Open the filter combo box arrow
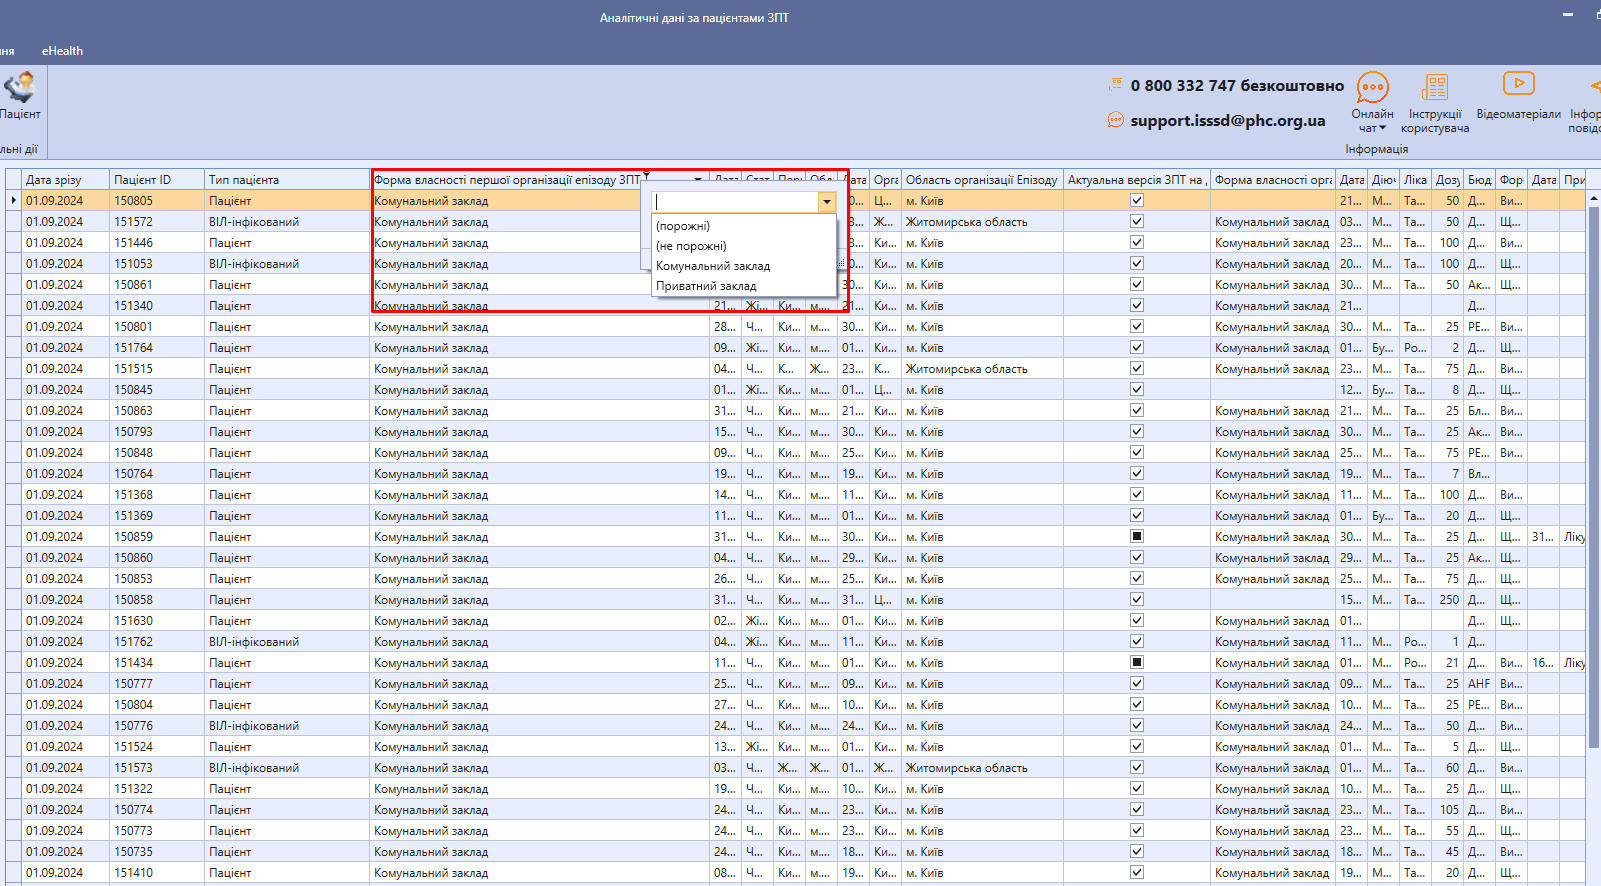Screen dimensions: 1601x886 point(827,202)
